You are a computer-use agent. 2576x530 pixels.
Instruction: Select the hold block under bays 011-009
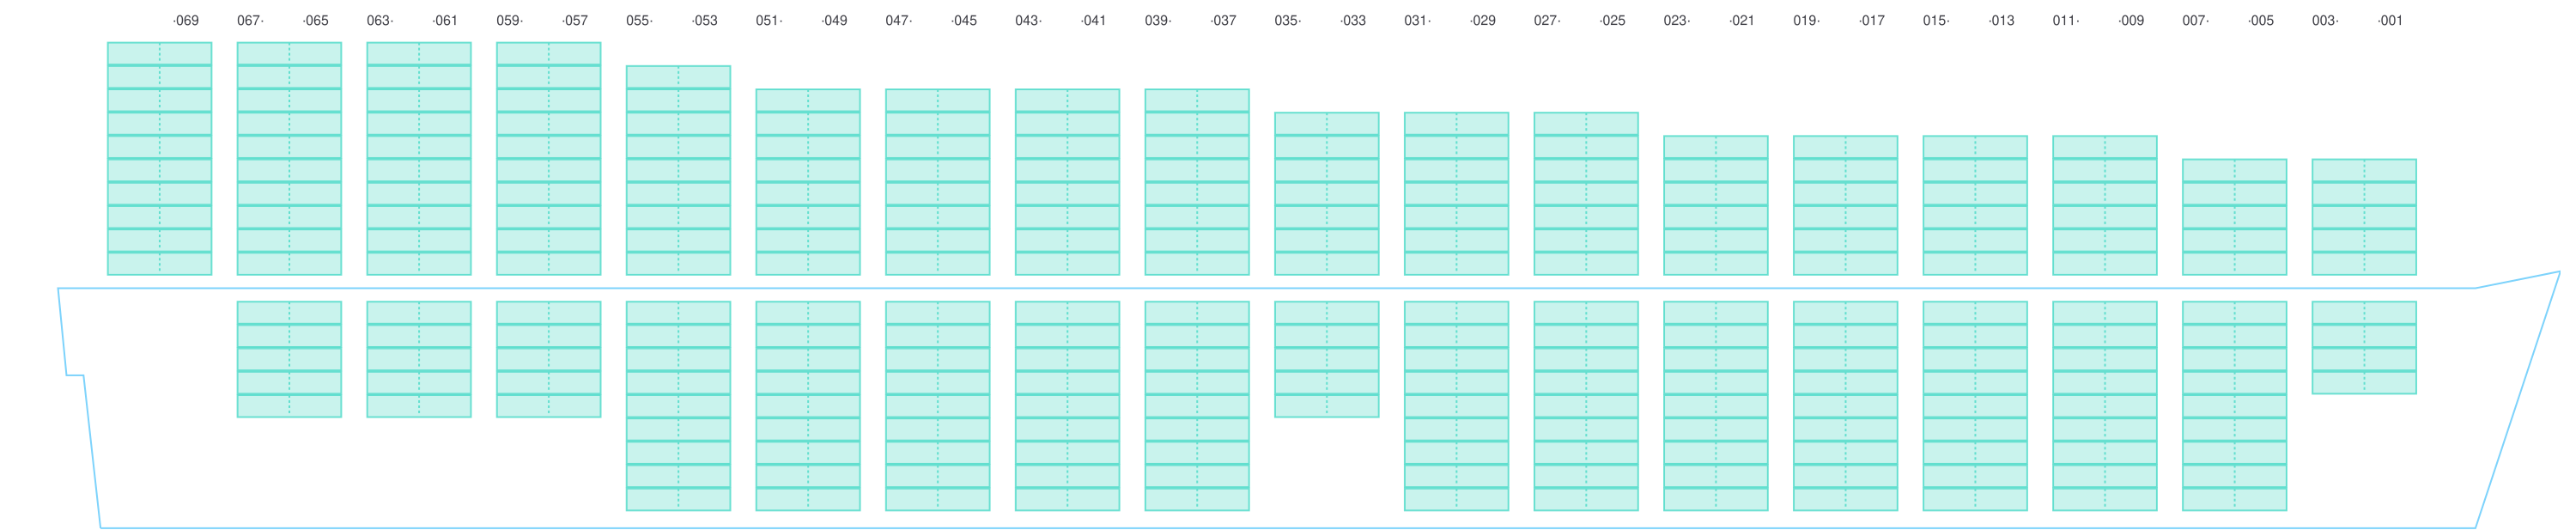pyautogui.click(x=2104, y=405)
